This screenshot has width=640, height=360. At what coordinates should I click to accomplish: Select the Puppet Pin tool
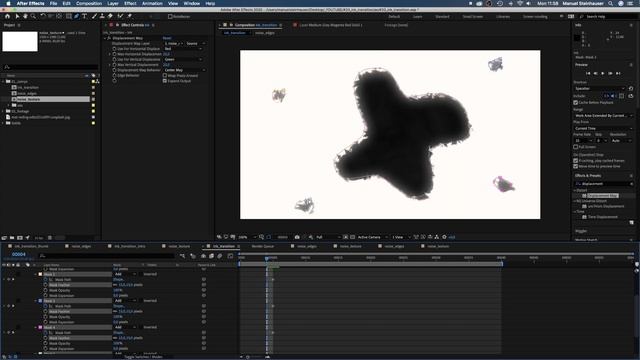(129, 16)
